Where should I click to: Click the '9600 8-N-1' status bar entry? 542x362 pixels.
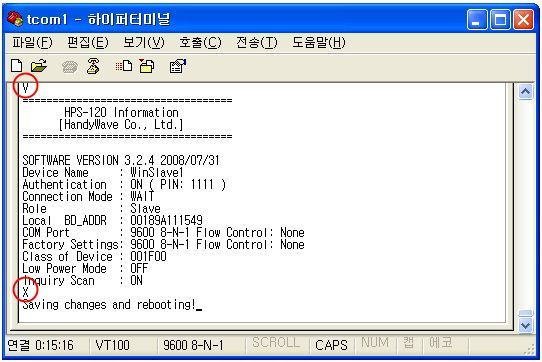coord(193,345)
